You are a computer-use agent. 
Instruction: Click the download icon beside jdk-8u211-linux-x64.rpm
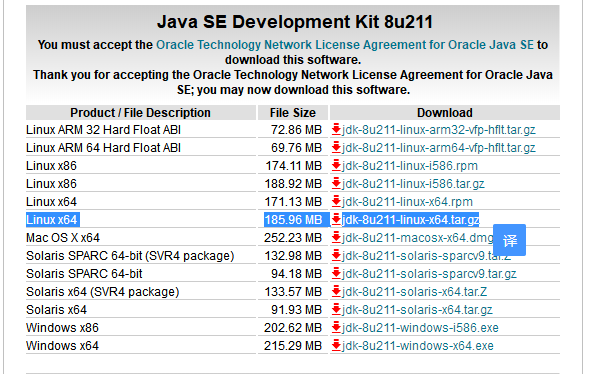[336, 202]
